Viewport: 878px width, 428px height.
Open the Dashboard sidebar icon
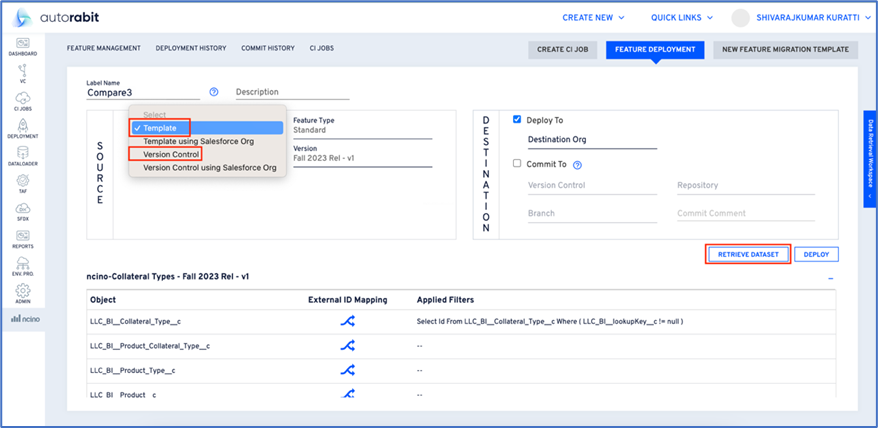click(x=22, y=45)
